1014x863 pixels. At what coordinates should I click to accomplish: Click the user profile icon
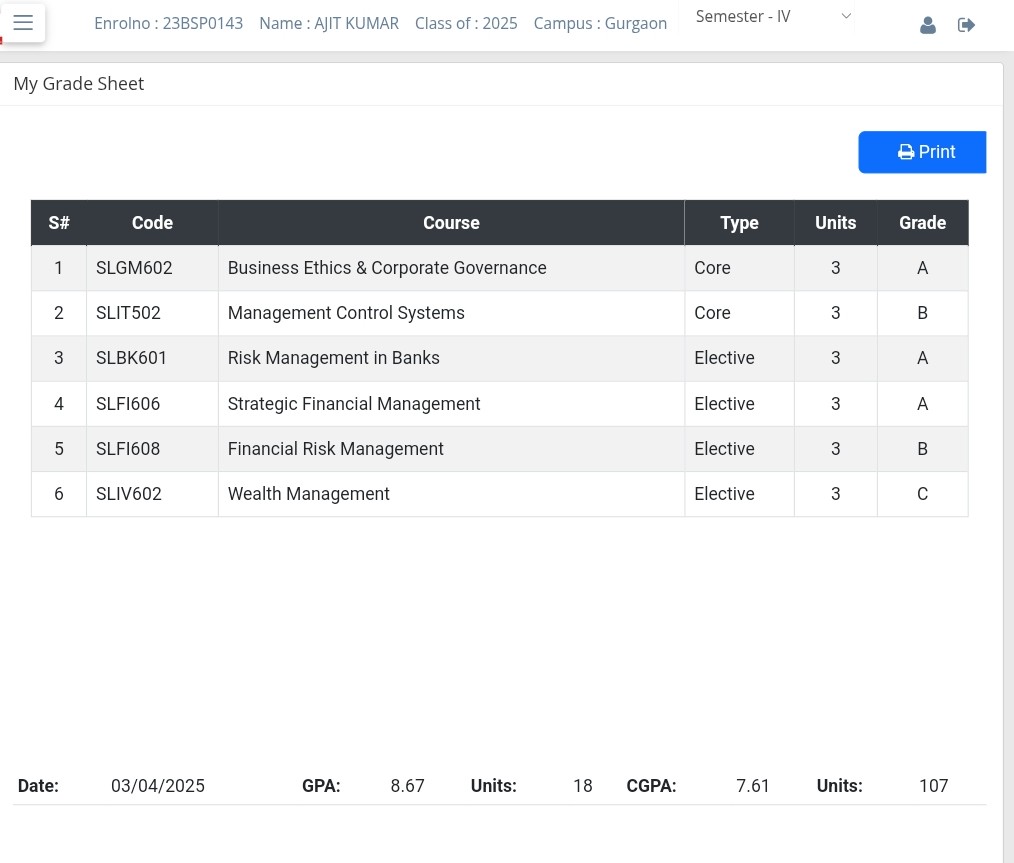(x=927, y=25)
